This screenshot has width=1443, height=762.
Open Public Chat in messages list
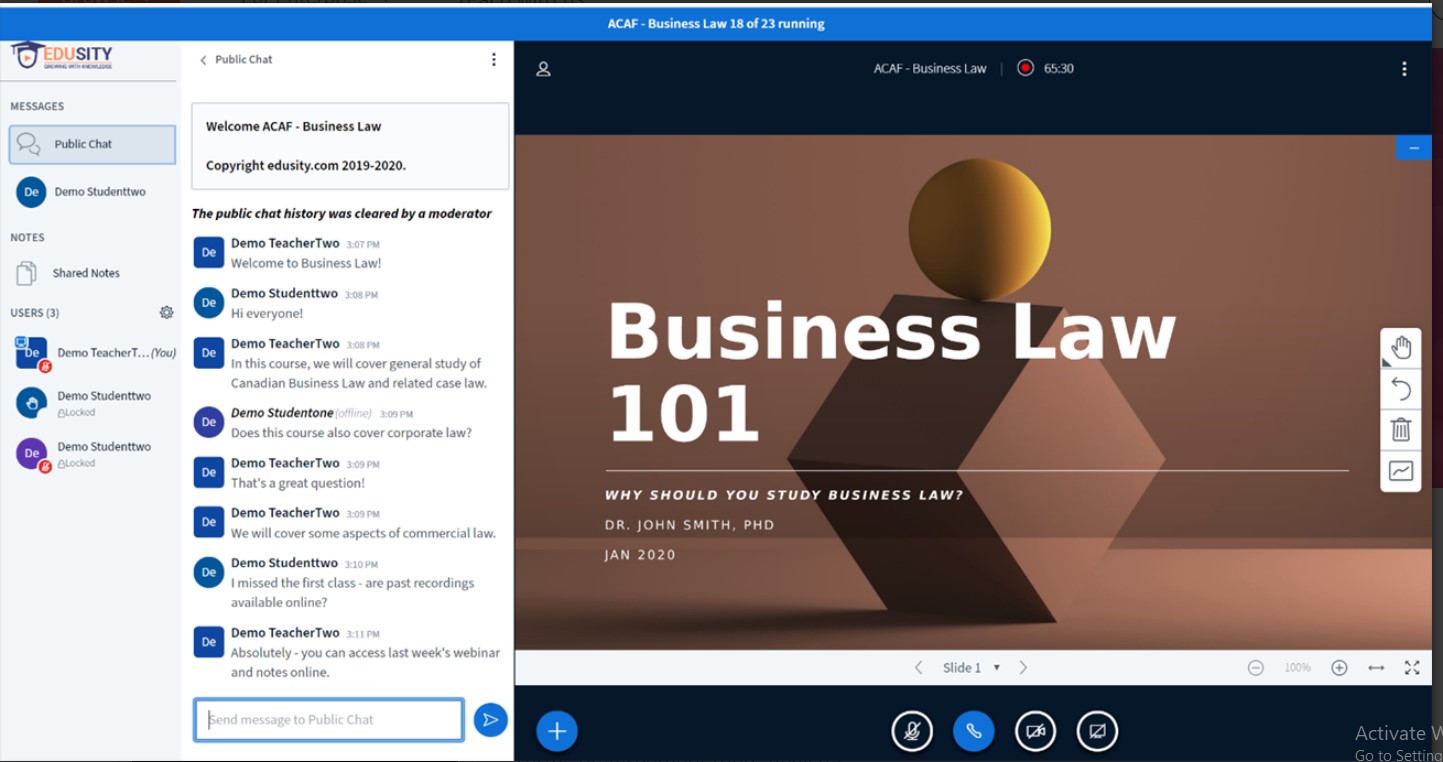coord(92,144)
